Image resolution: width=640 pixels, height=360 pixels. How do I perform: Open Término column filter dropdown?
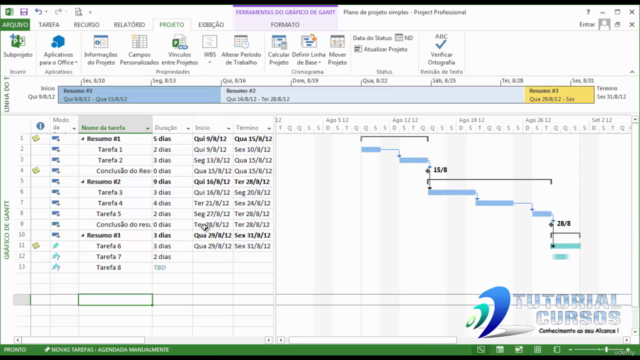pos(269,128)
